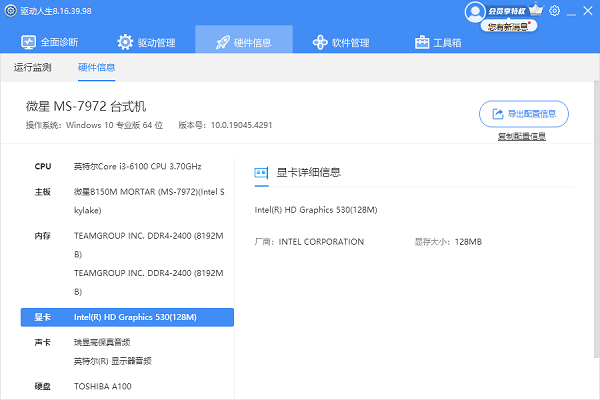600x400 pixels.
Task: Select the 硬件信息 top navigation tab
Action: [244, 42]
